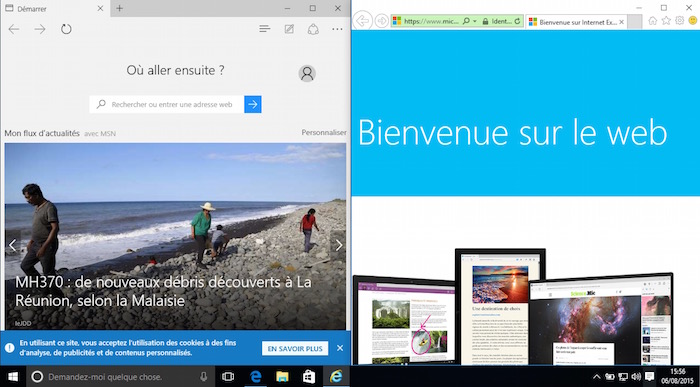This screenshot has height=387, width=700.
Task: Go back in the Edge browser
Action: coord(14,29)
